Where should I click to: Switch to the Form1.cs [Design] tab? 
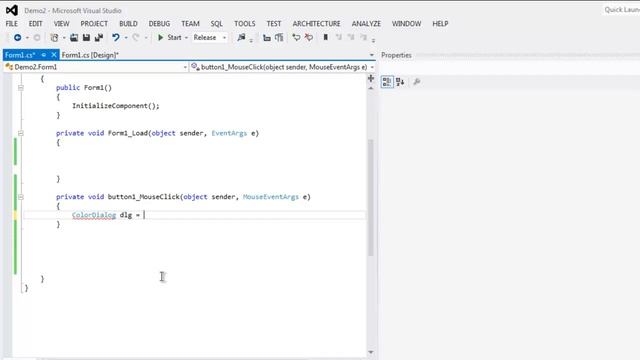(90, 55)
